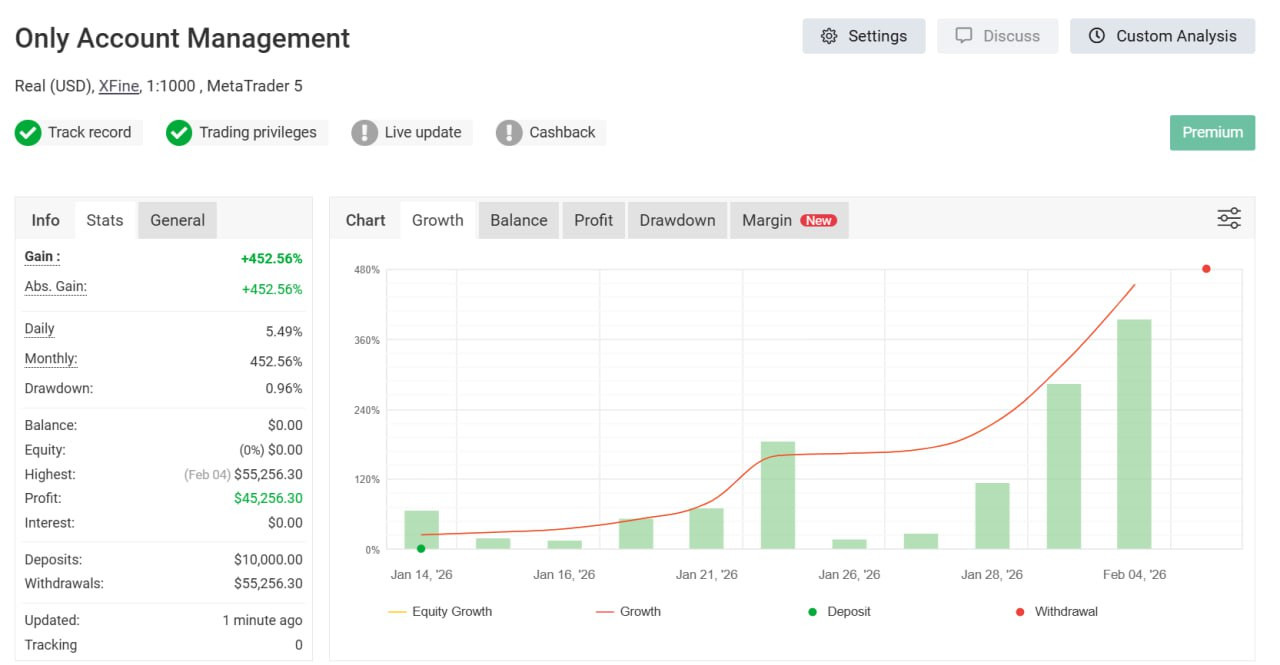The width and height of the screenshot is (1280, 665).
Task: Open the XFine broker link
Action: click(x=118, y=86)
